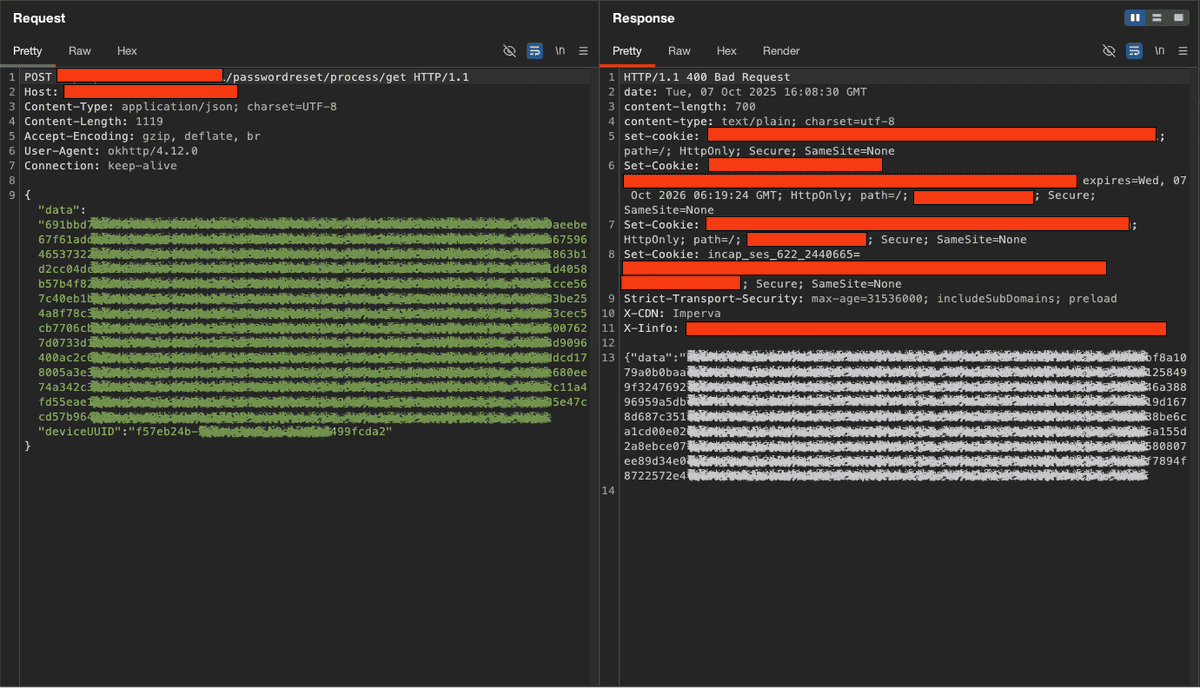Click 'User-Agent: okhttp/4.12.0' header
The image size is (1202, 688).
(x=111, y=151)
